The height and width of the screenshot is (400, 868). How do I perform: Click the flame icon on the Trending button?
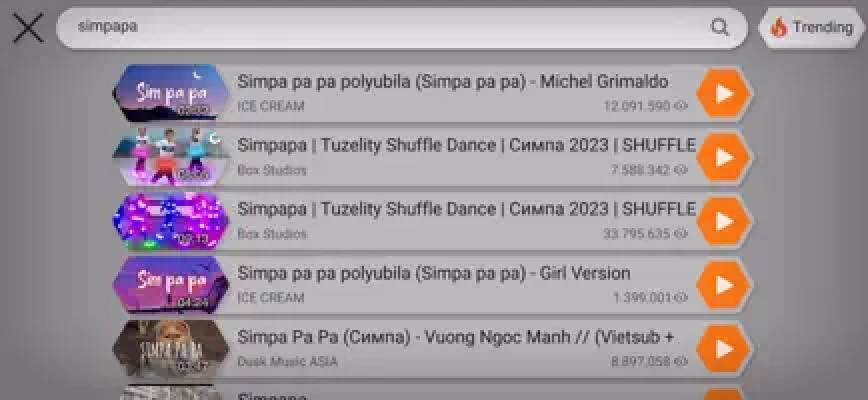tap(778, 28)
